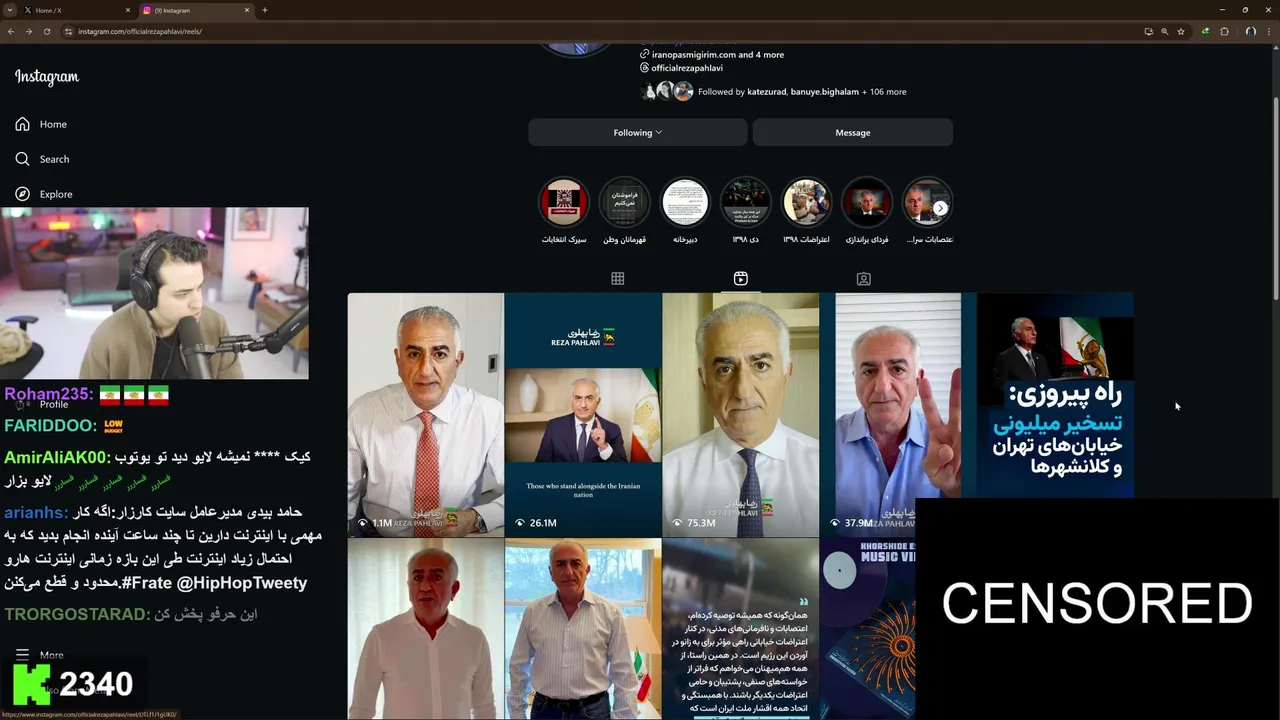Expand the Following dropdown button

pos(638,132)
